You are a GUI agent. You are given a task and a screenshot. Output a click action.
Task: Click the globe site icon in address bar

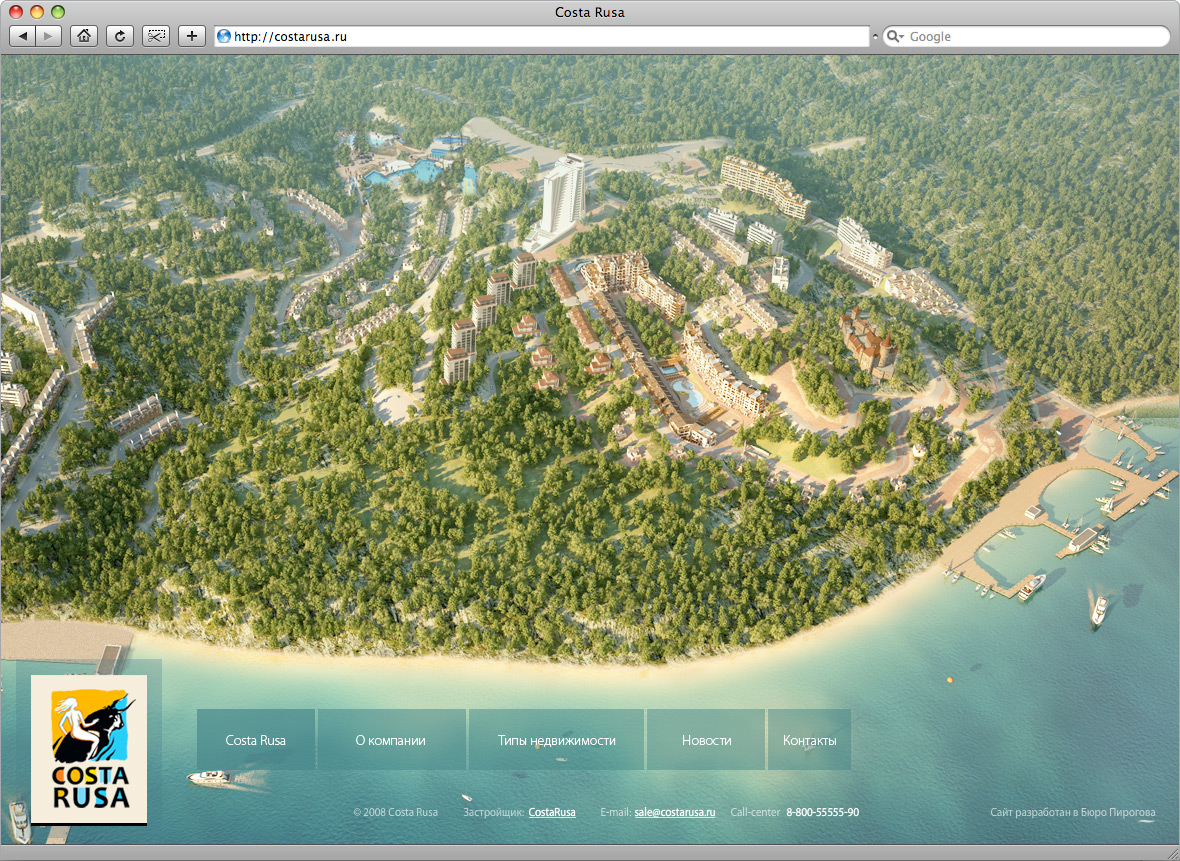point(224,36)
